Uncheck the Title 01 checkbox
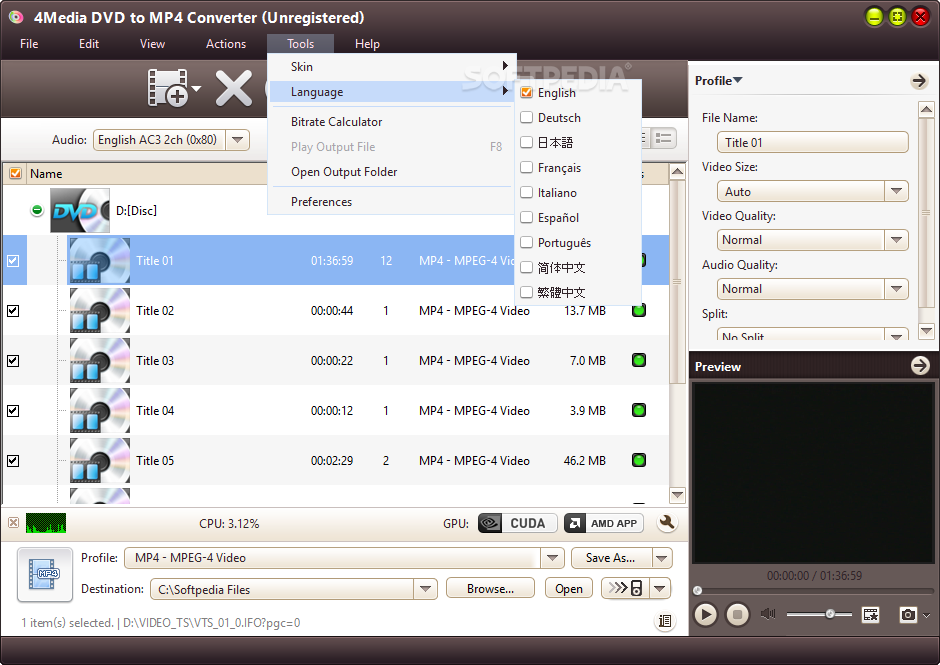 [x=13, y=261]
